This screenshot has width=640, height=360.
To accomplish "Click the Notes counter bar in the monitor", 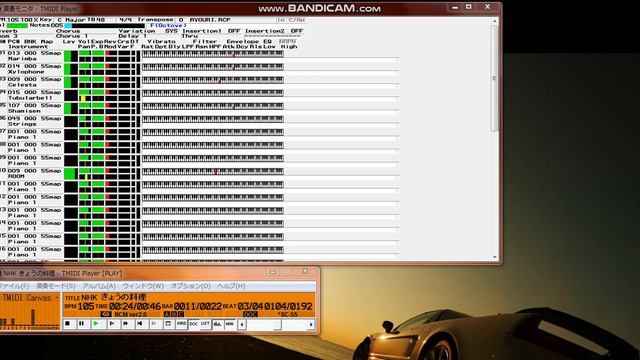I will coord(104,26).
